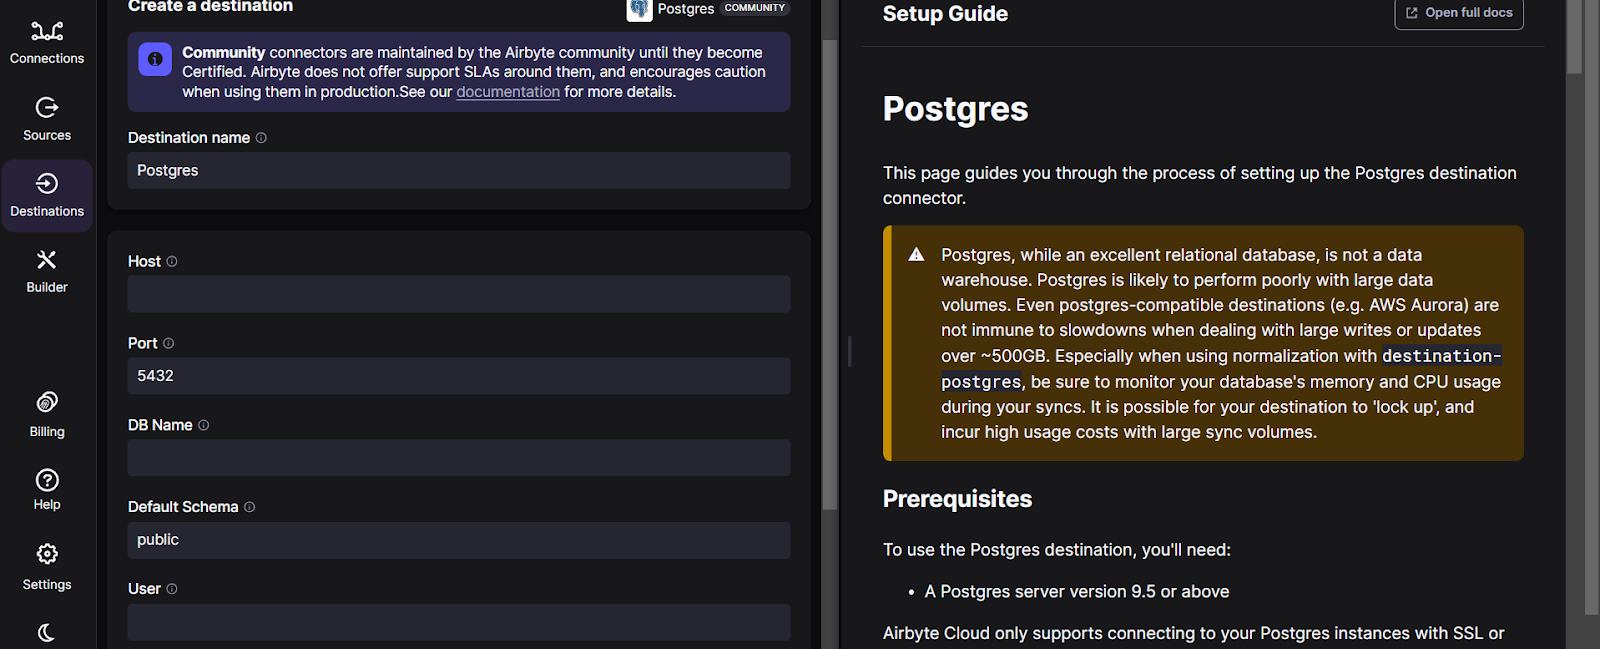Click the Postgres guide title
This screenshot has height=649, width=1600.
955,109
